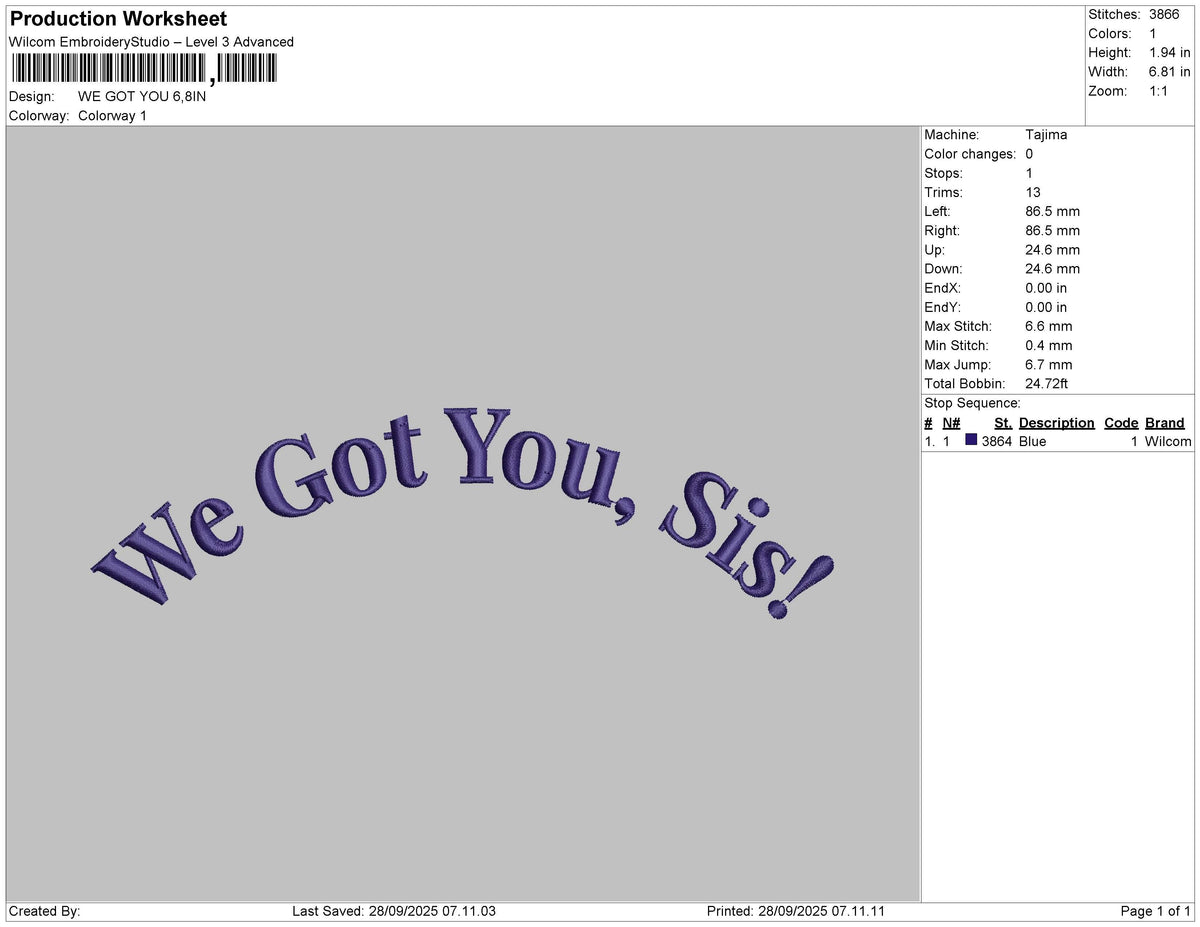The image size is (1200, 927).
Task: Click the Max Stitch value 6.6 mm
Action: (1048, 326)
